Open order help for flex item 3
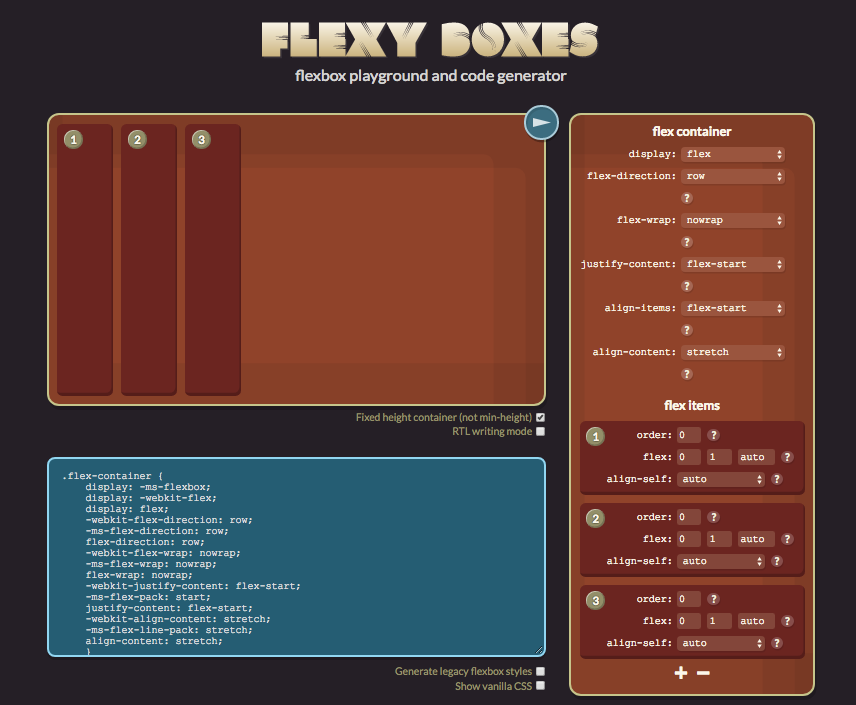Screen dimensions: 856x705 713,599
